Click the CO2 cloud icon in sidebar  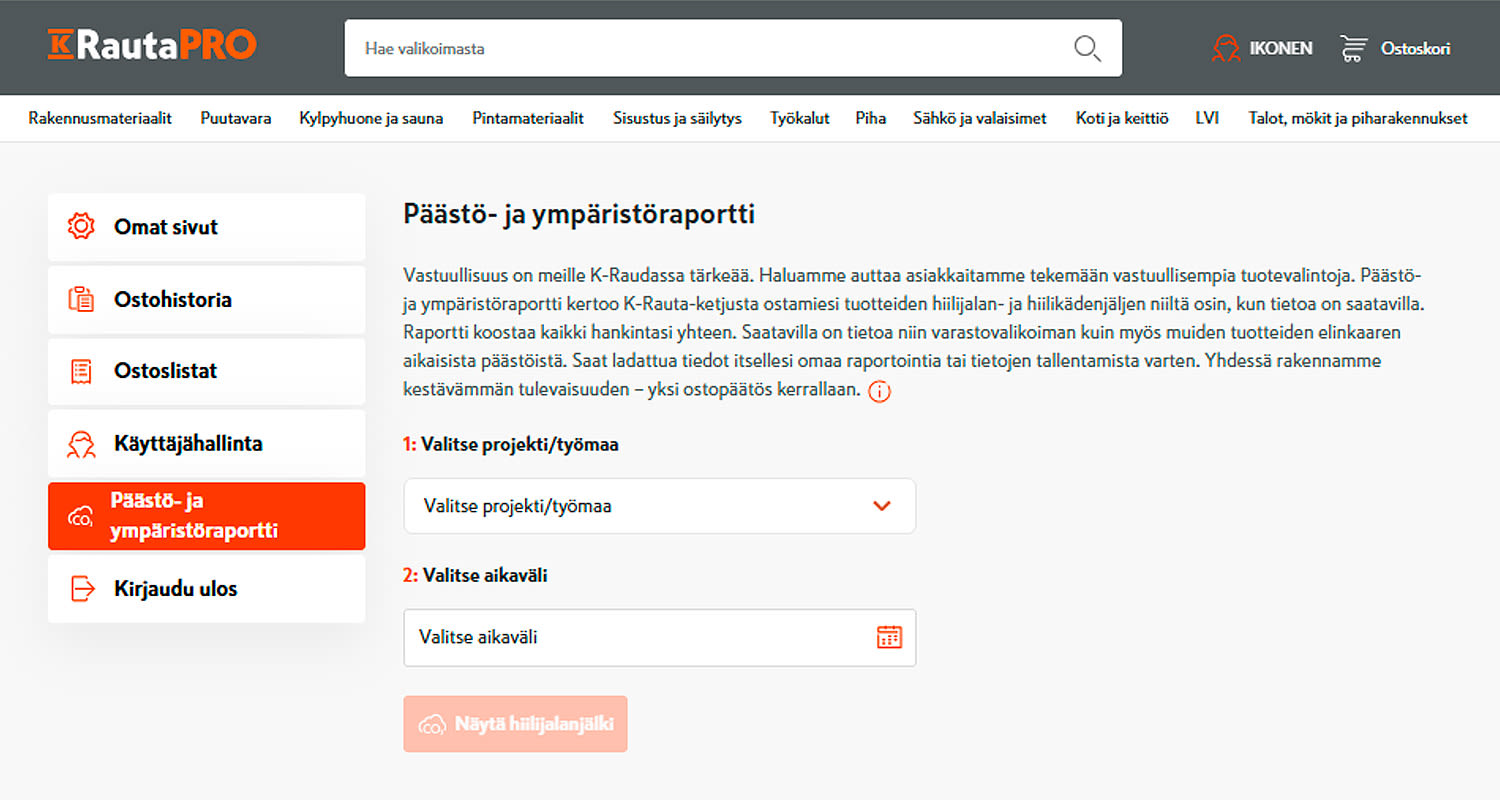82,515
